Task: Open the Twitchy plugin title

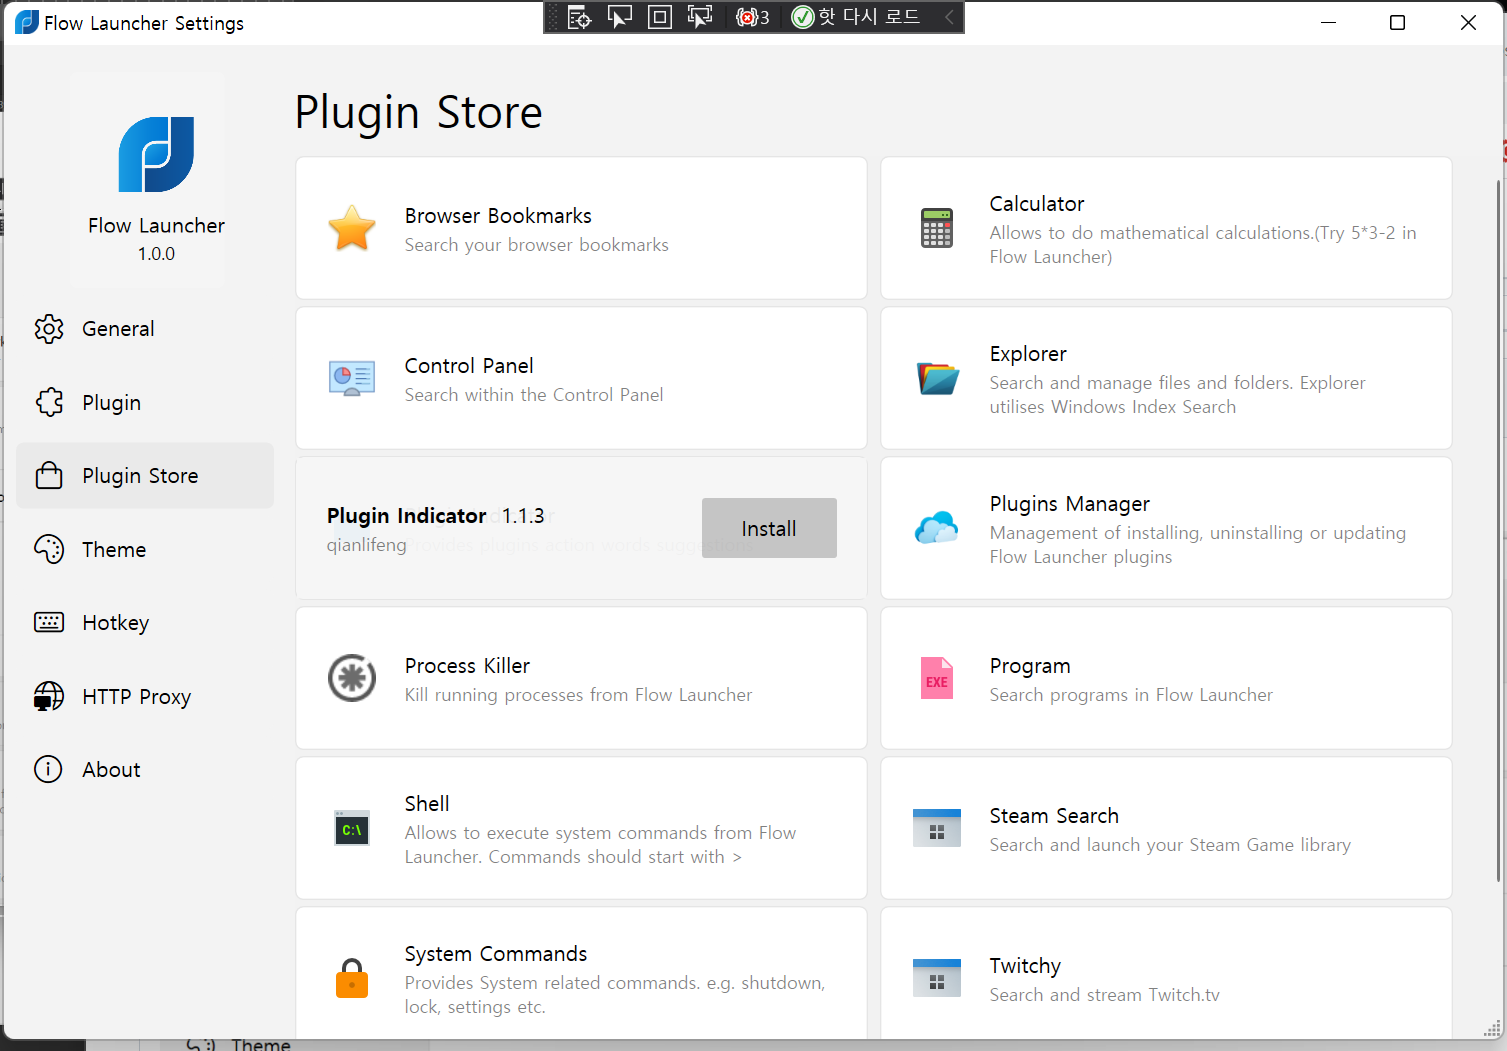Action: 1025,966
